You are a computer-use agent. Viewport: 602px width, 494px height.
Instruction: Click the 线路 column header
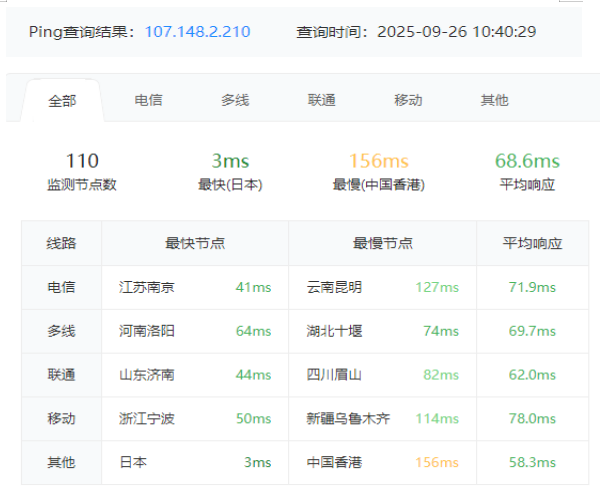[x=61, y=243]
